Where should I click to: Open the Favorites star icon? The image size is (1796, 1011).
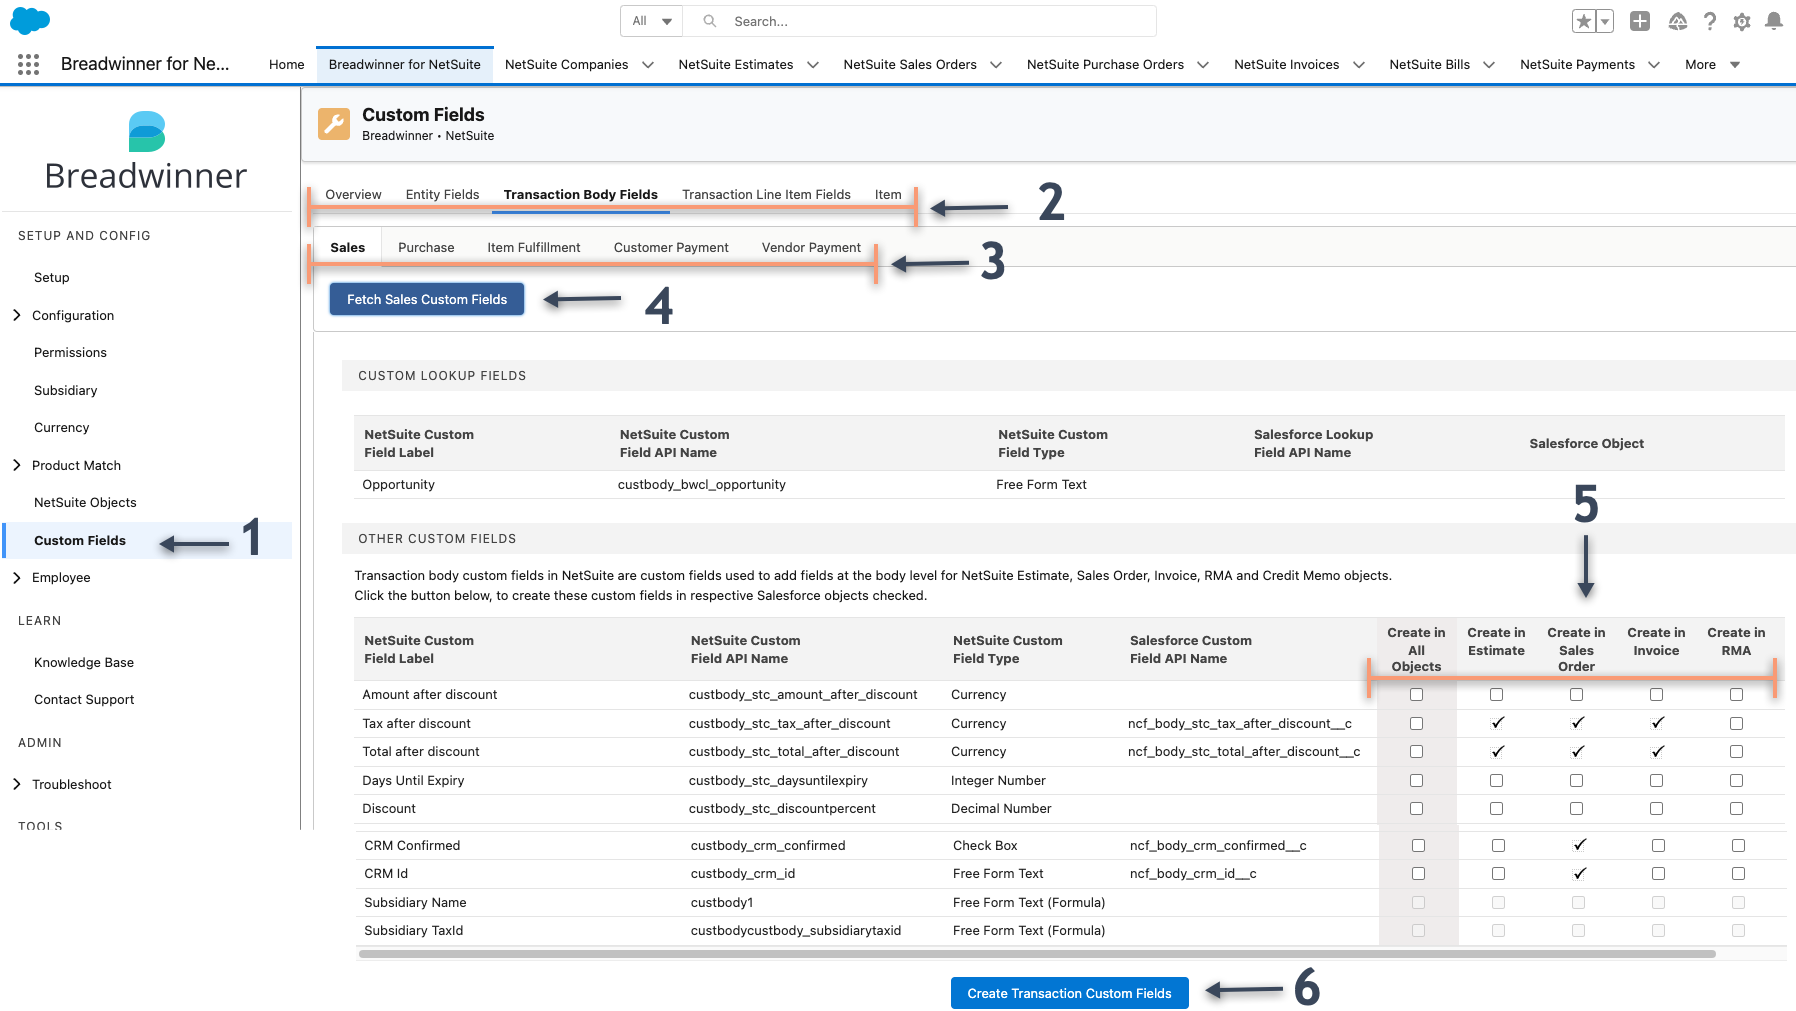coord(1584,21)
